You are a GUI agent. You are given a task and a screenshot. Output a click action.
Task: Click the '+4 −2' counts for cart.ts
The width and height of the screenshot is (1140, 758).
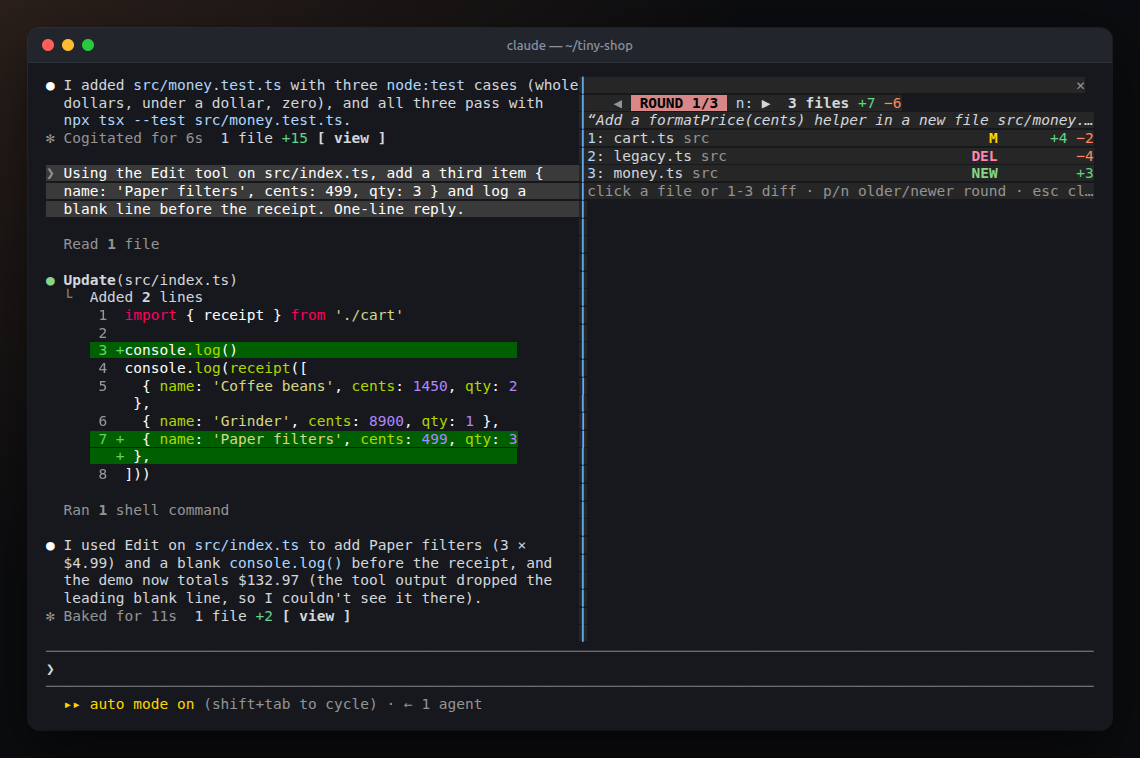coord(1071,138)
